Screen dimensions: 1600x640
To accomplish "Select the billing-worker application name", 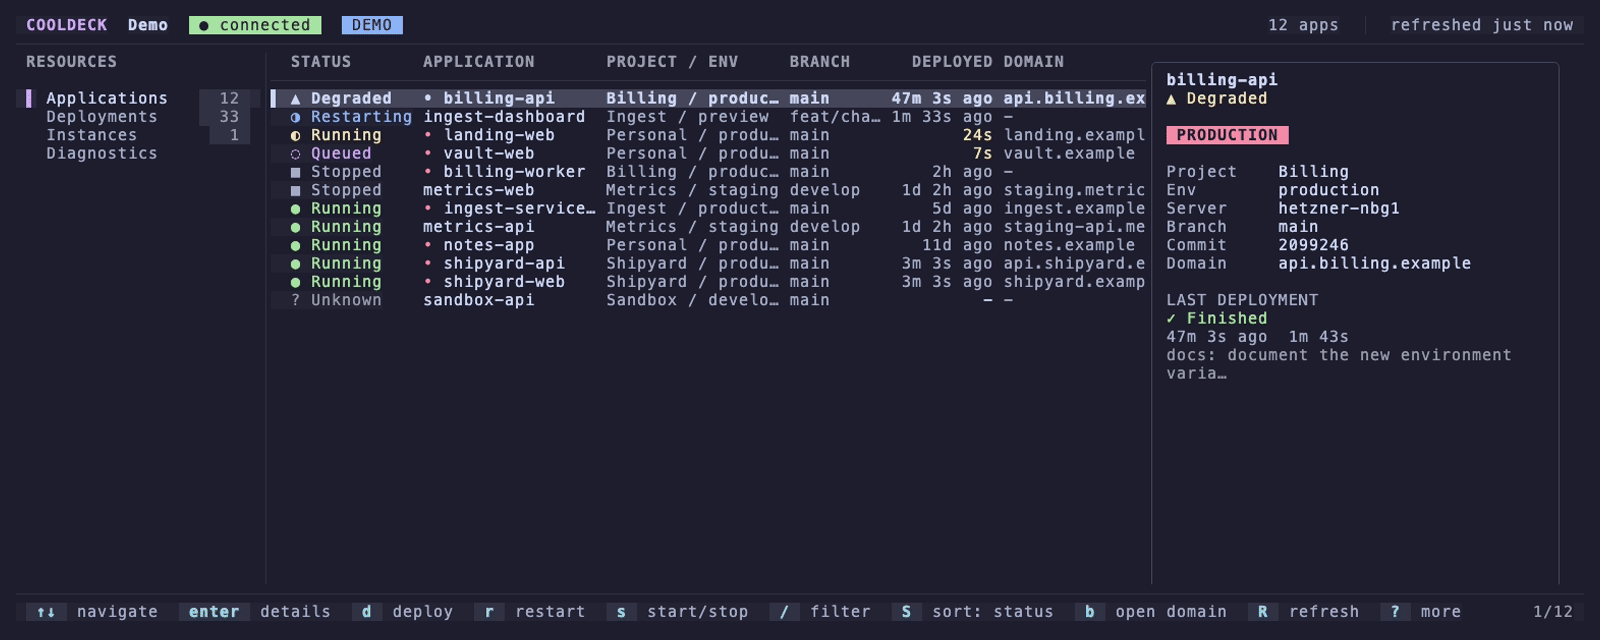I will point(514,172).
